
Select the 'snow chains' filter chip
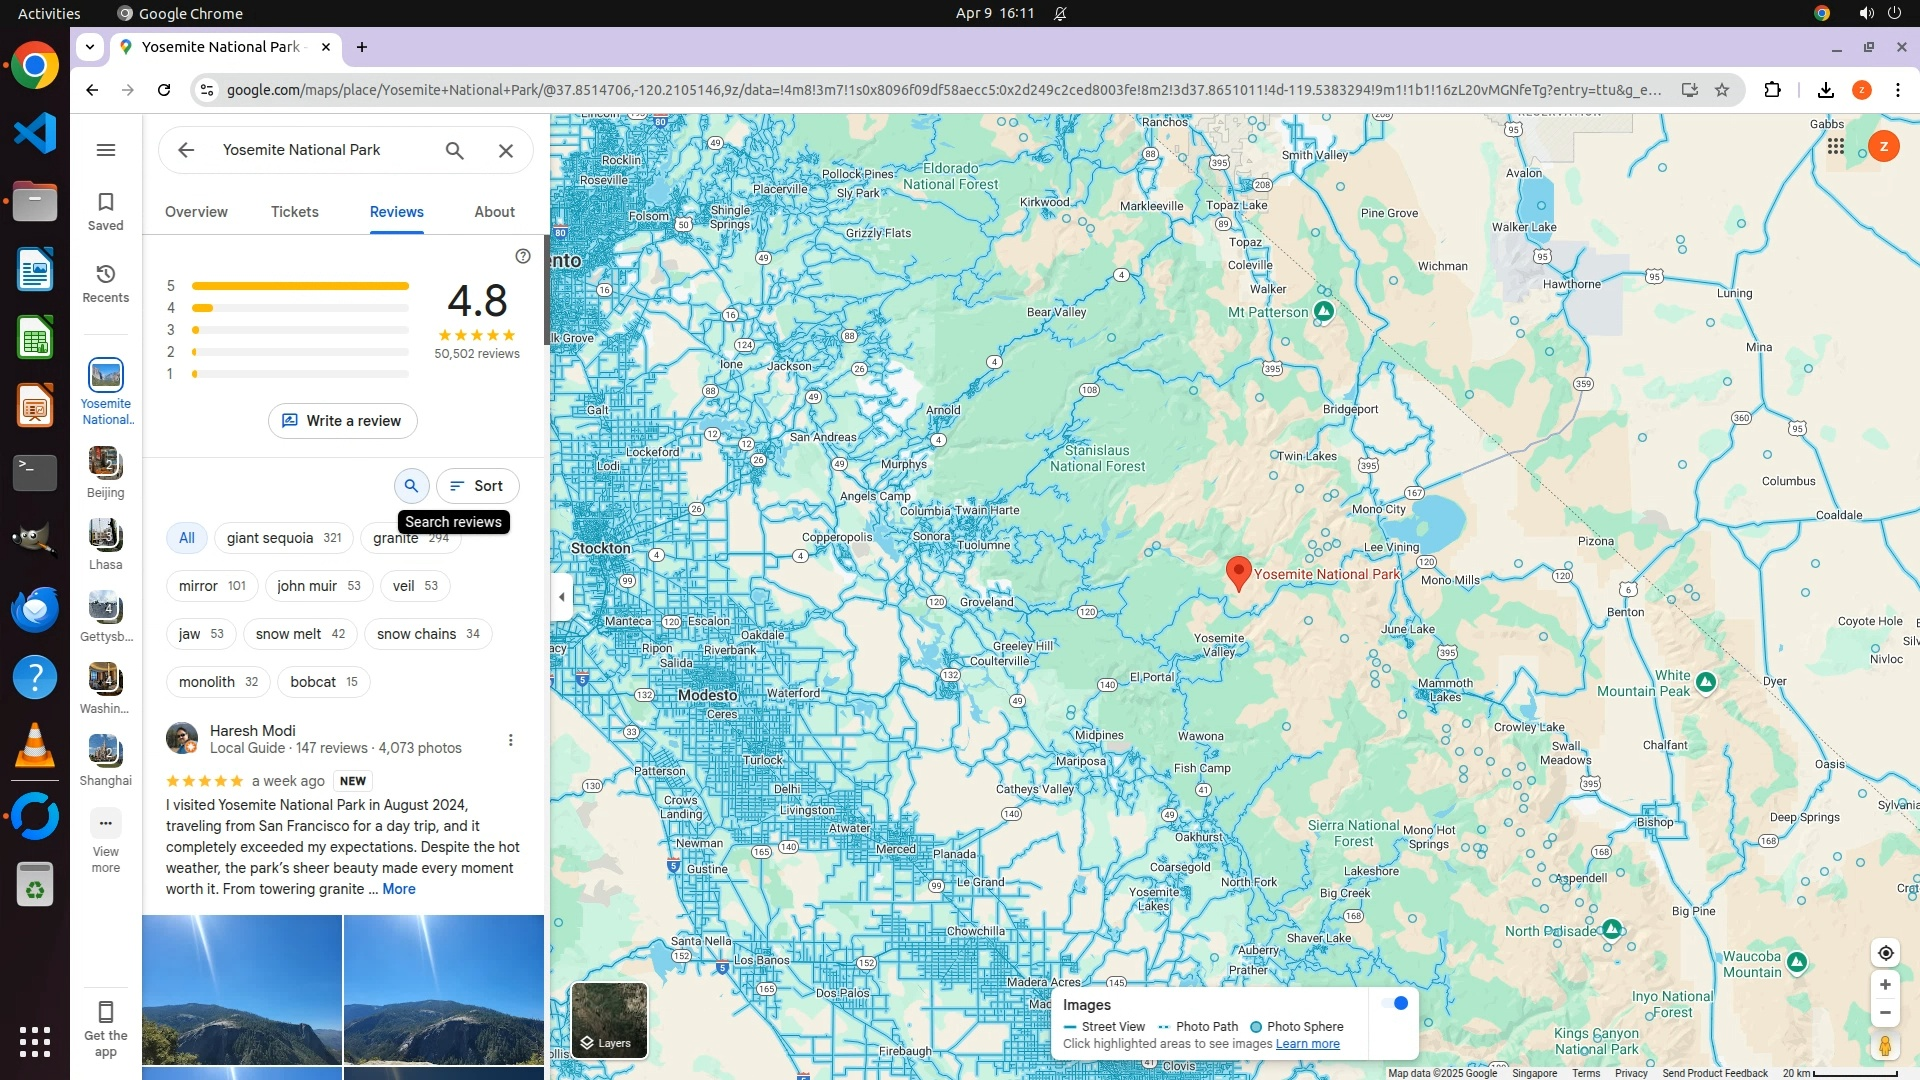(x=428, y=634)
